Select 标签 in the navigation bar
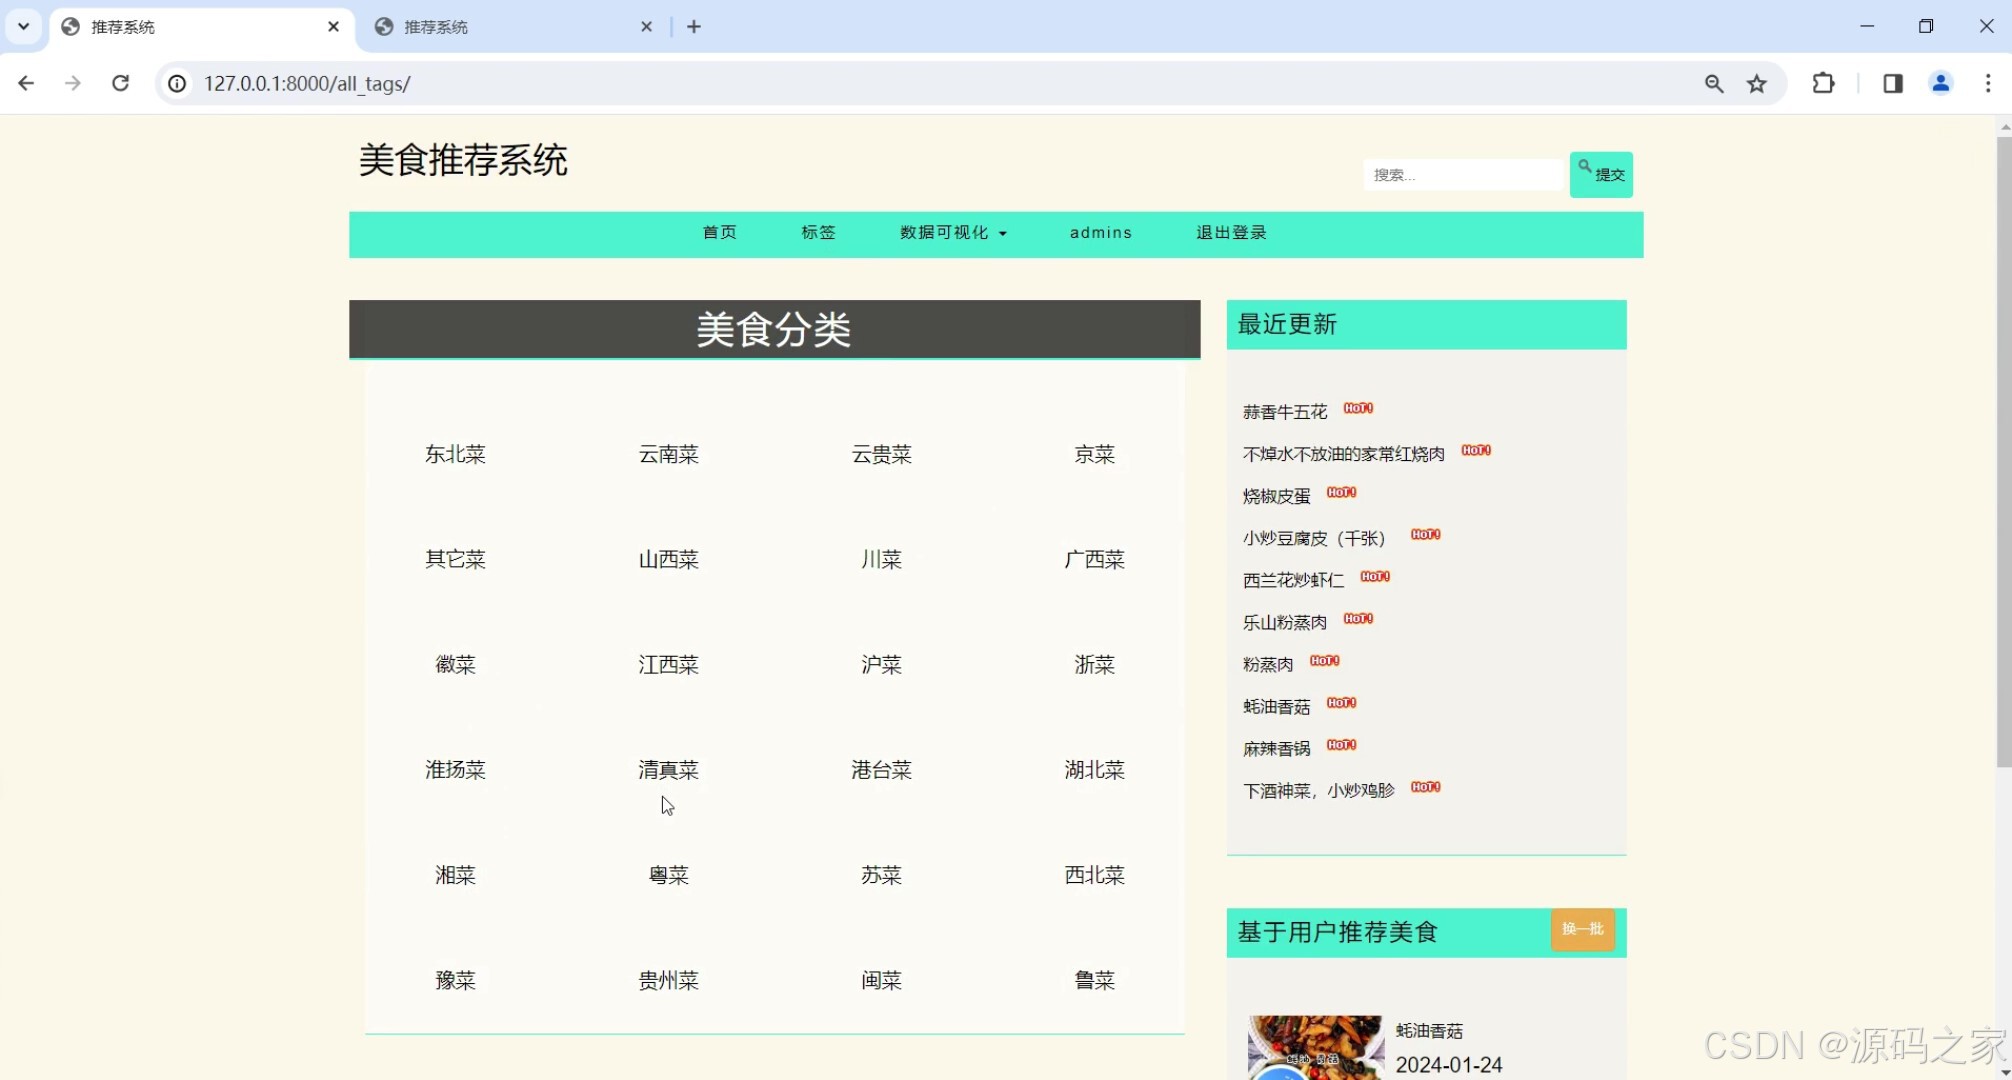 click(x=817, y=232)
